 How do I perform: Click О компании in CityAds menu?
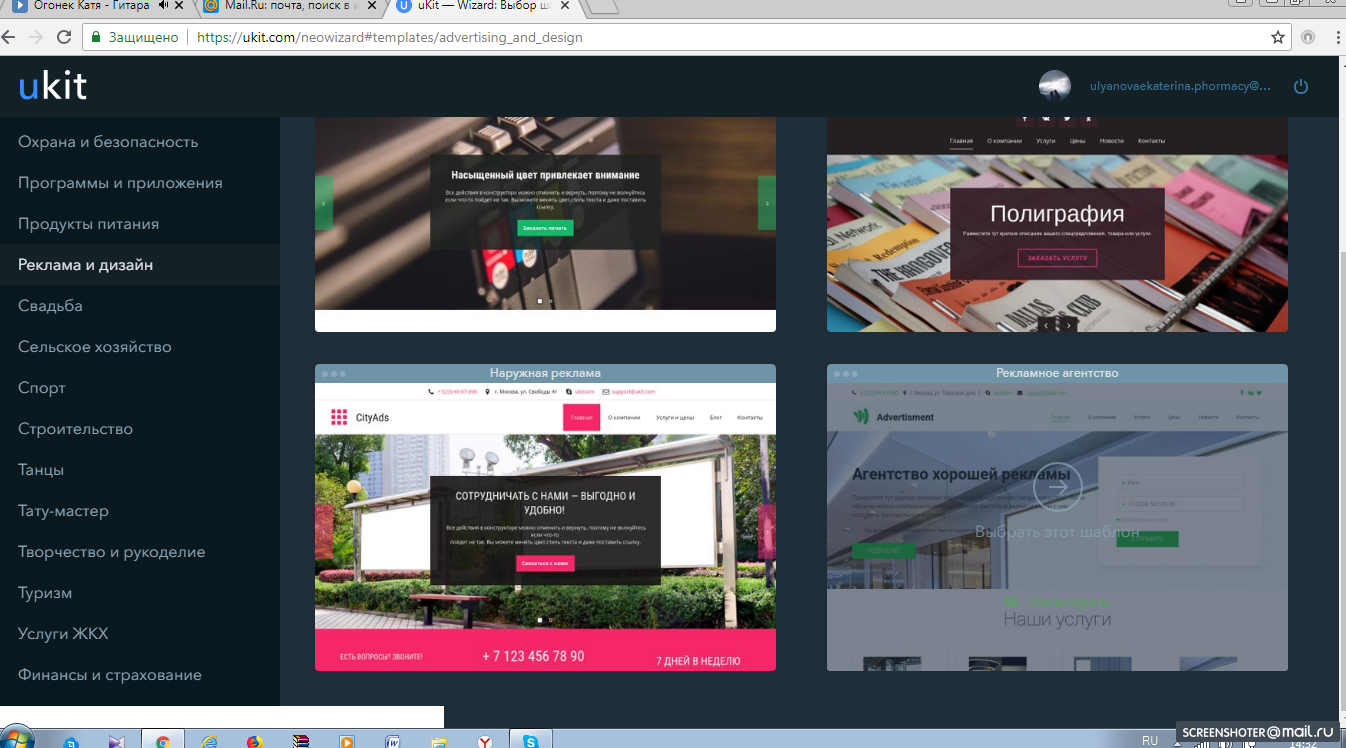[624, 417]
